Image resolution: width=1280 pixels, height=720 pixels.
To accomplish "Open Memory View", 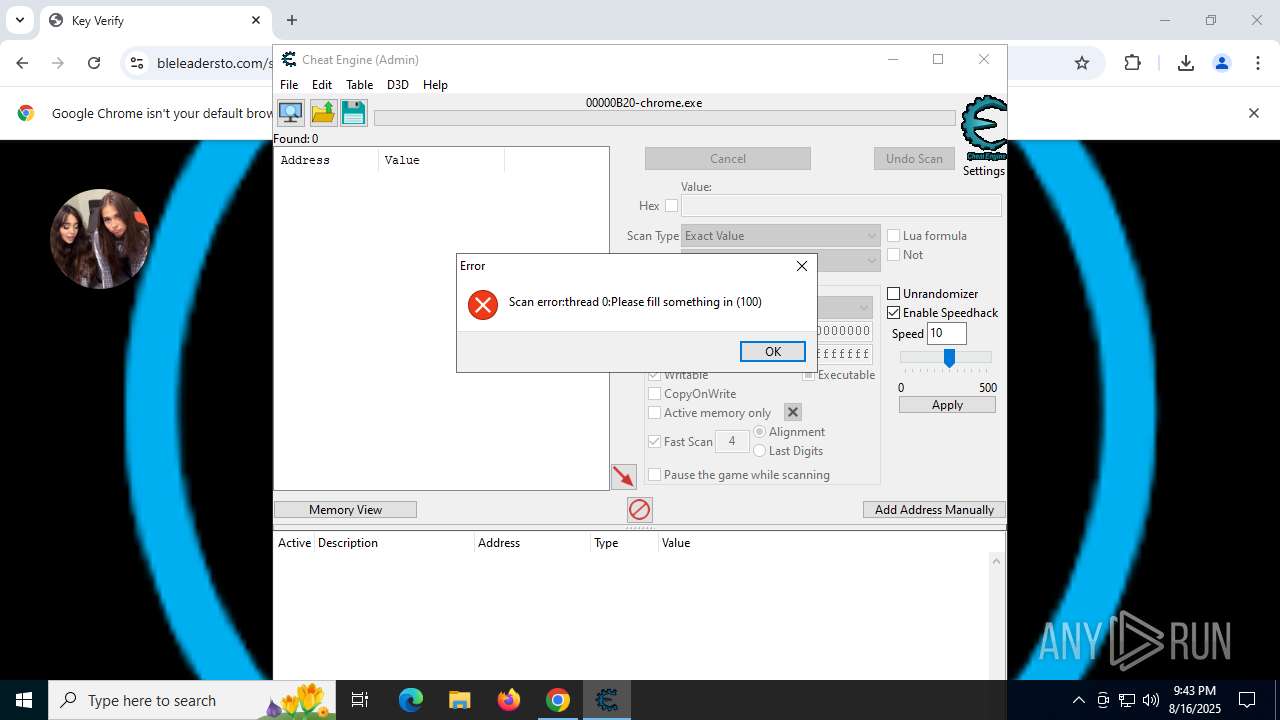I will click(x=345, y=510).
